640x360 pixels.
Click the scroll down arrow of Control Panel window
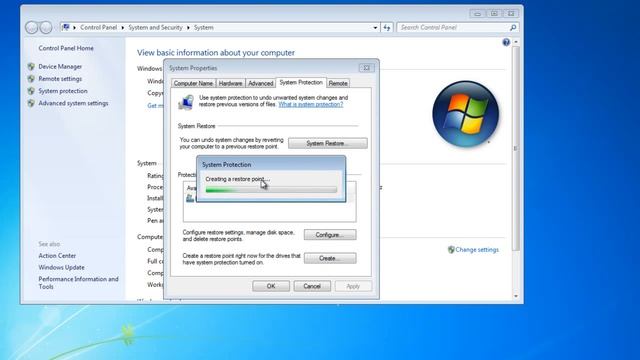516,296
